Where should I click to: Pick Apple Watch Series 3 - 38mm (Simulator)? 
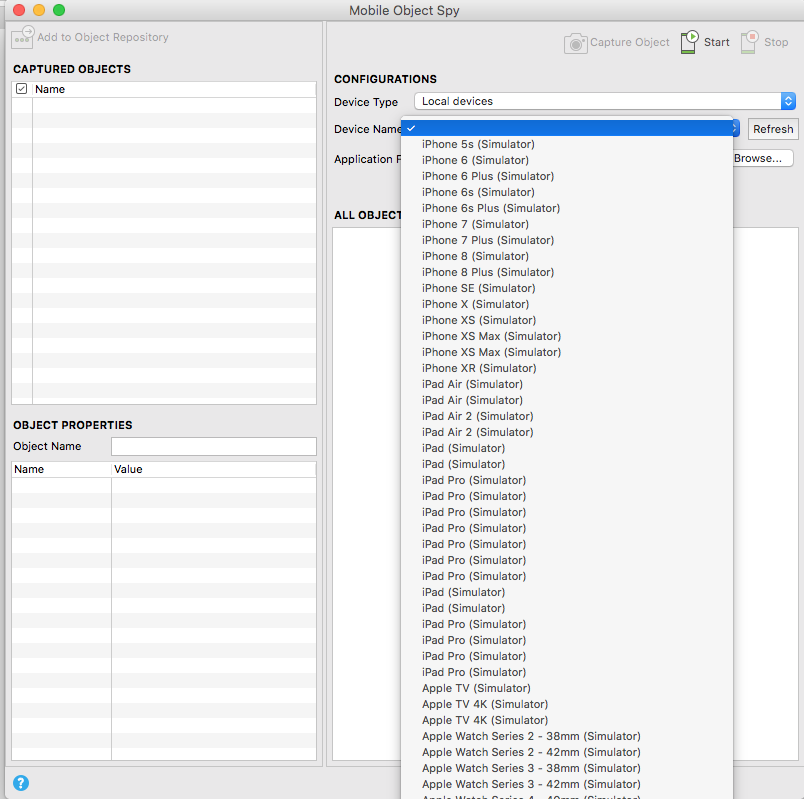567,768
